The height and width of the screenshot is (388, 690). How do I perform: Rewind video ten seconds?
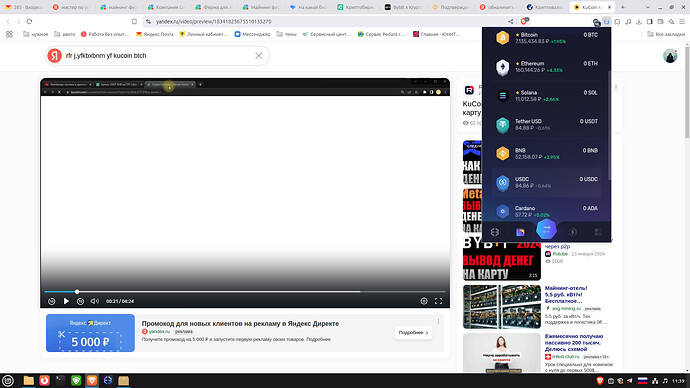click(x=51, y=301)
